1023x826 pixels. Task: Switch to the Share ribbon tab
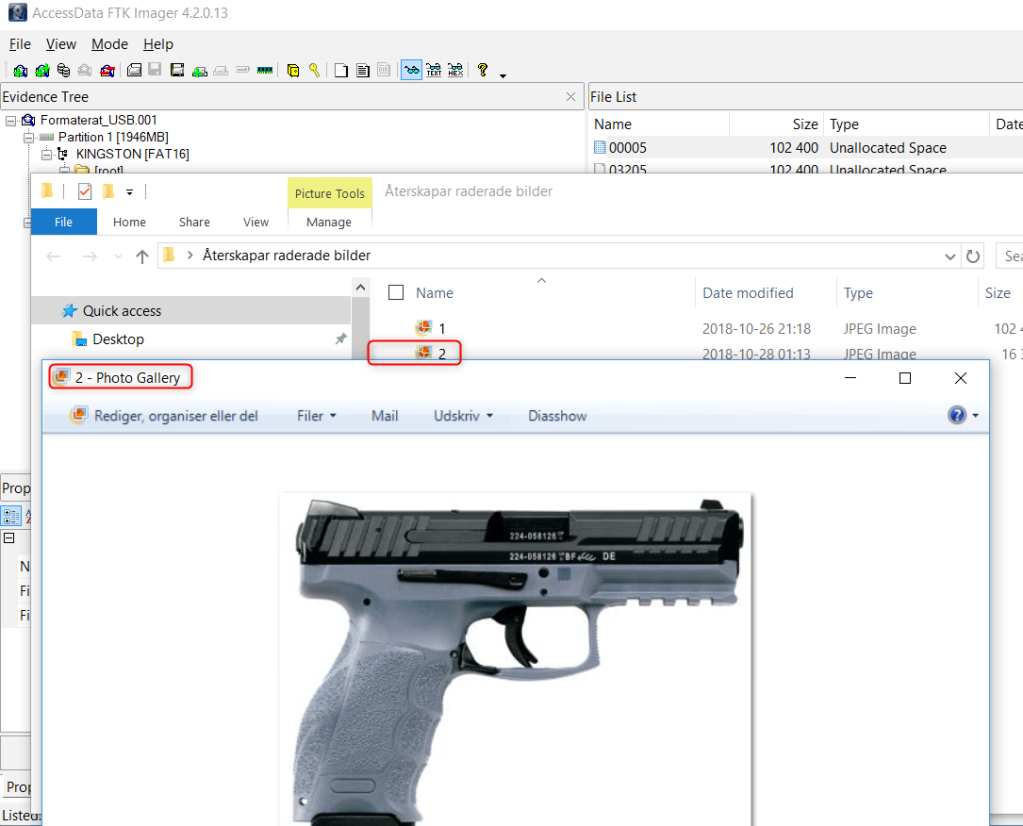[194, 222]
